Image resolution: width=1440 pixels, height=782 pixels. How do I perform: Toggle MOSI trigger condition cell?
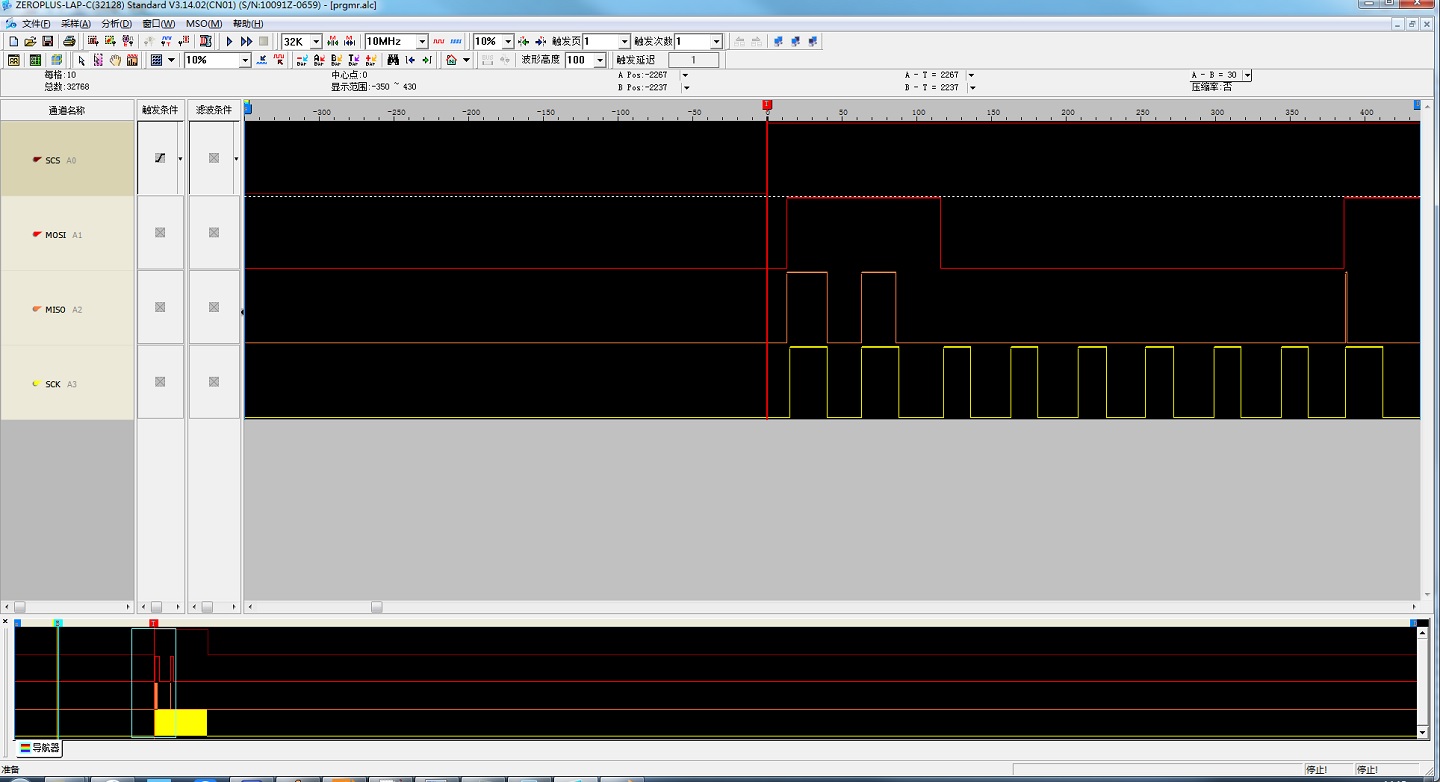[160, 232]
